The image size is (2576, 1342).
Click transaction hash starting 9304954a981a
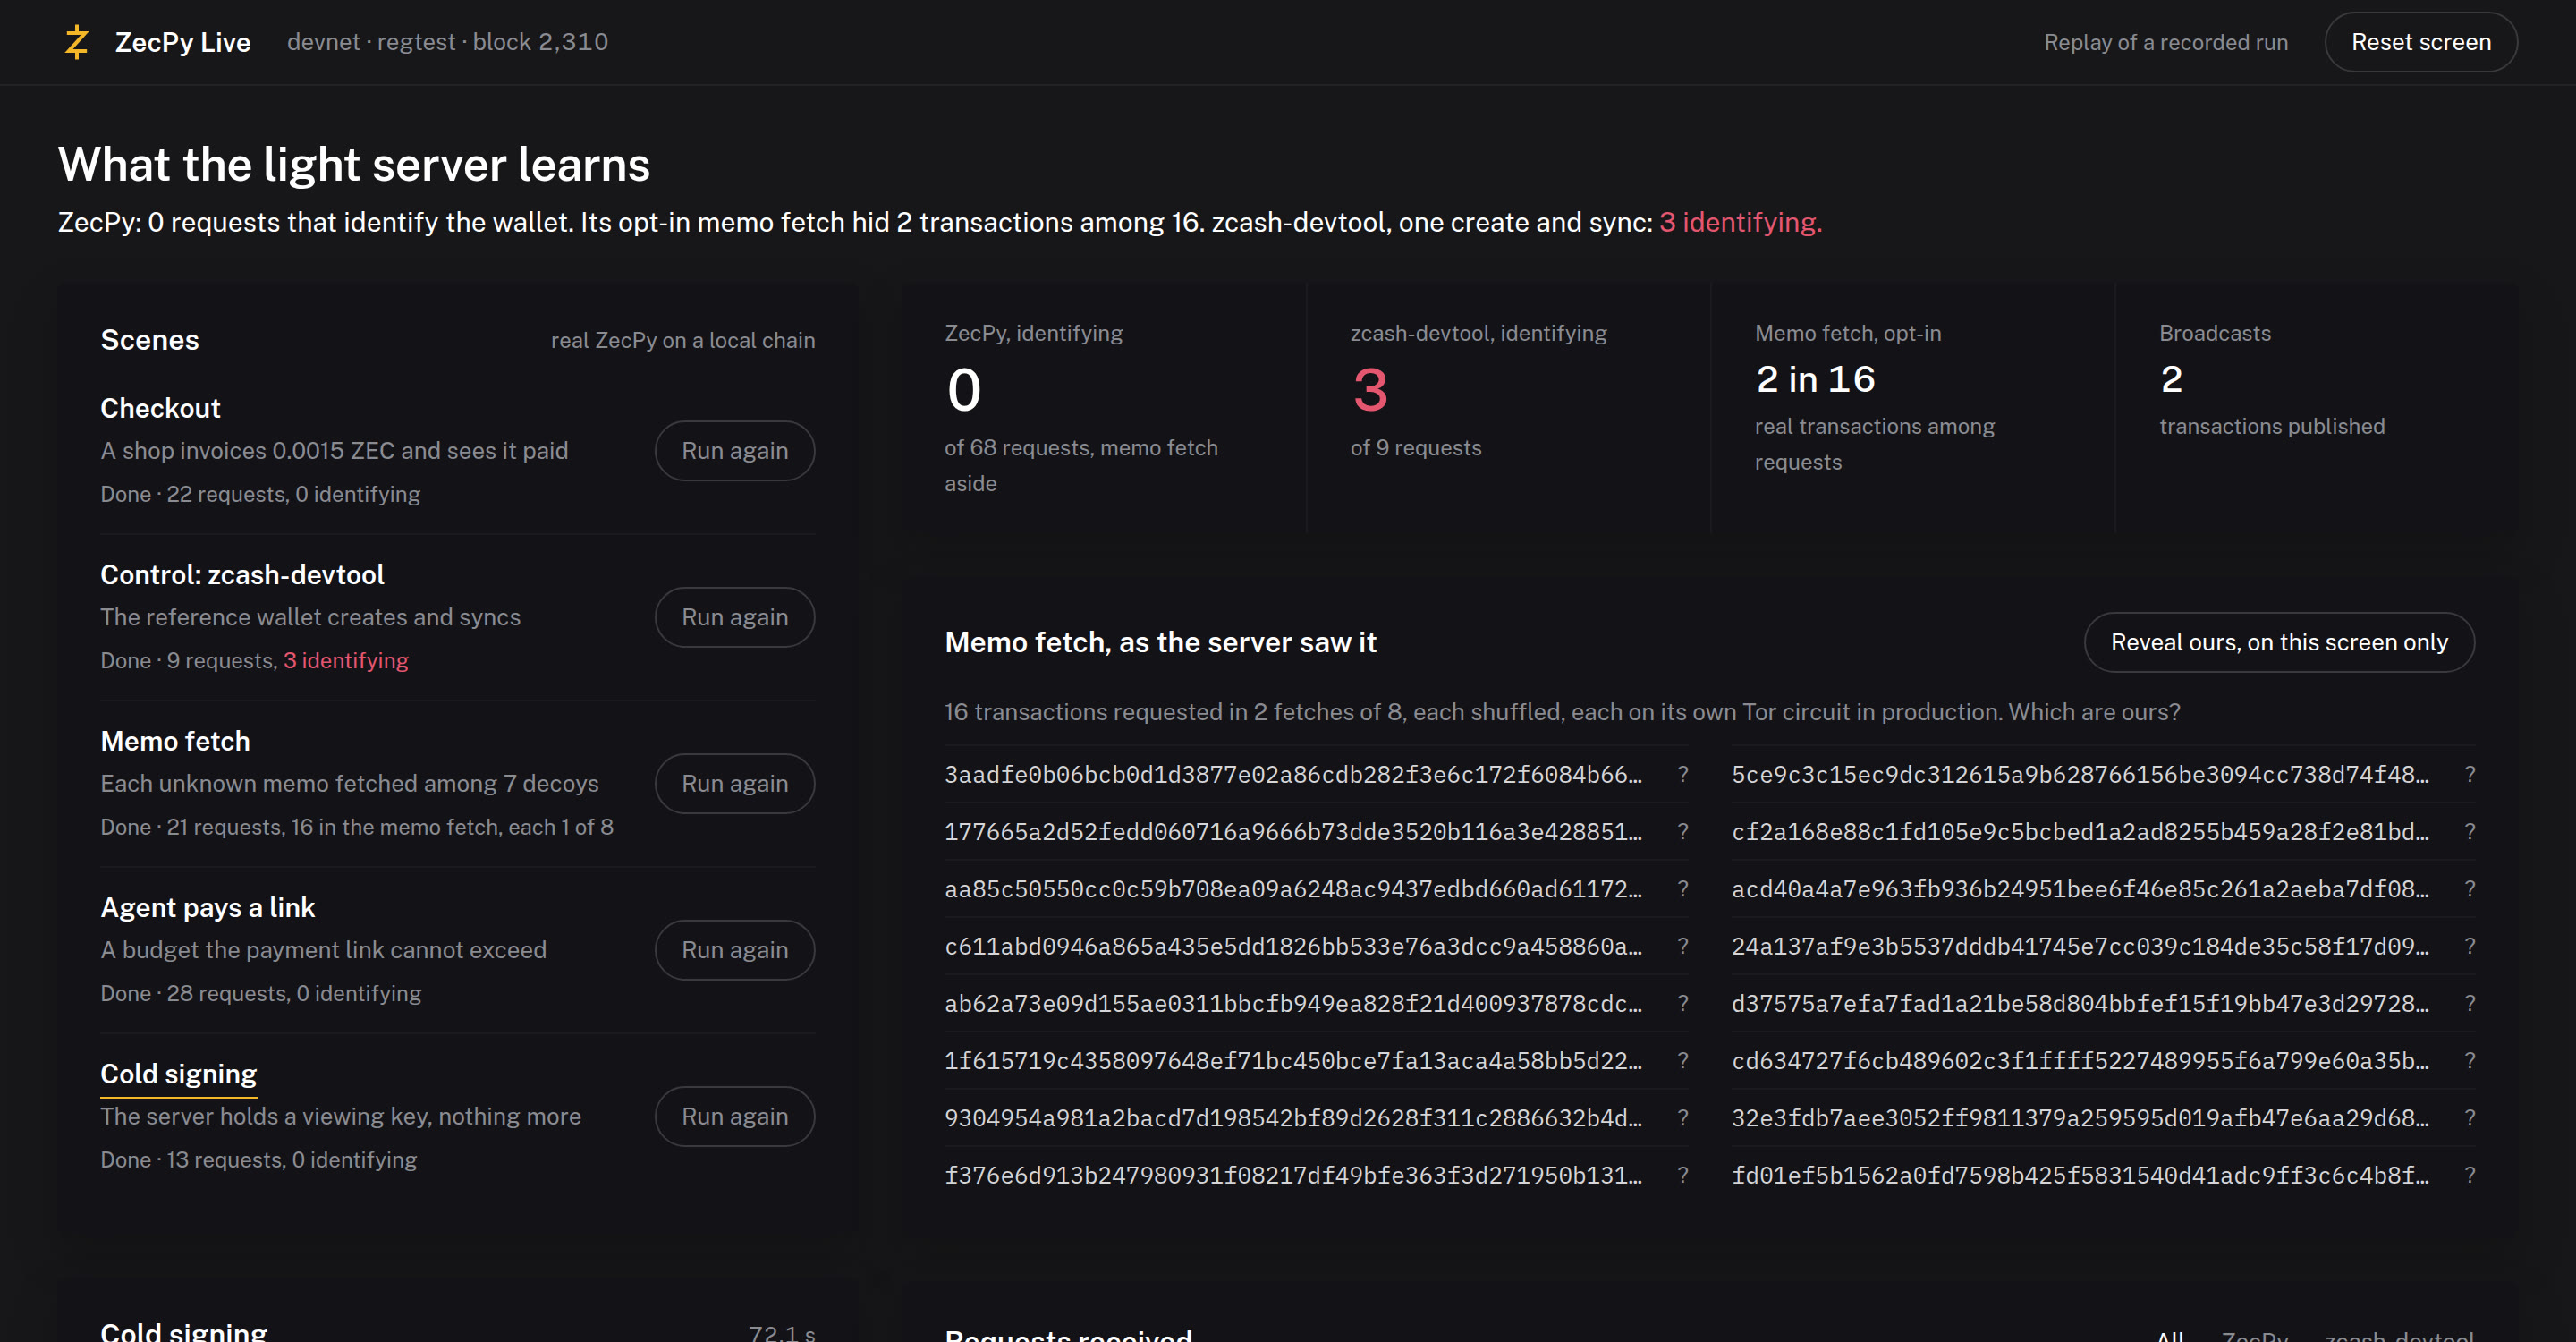1293,1117
